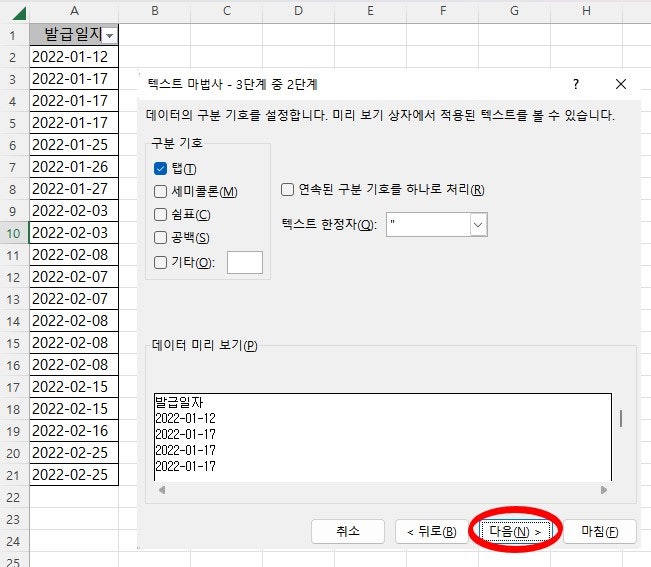The image size is (651, 567).
Task: Click the 기타 custom delimiter text box
Action: (245, 262)
